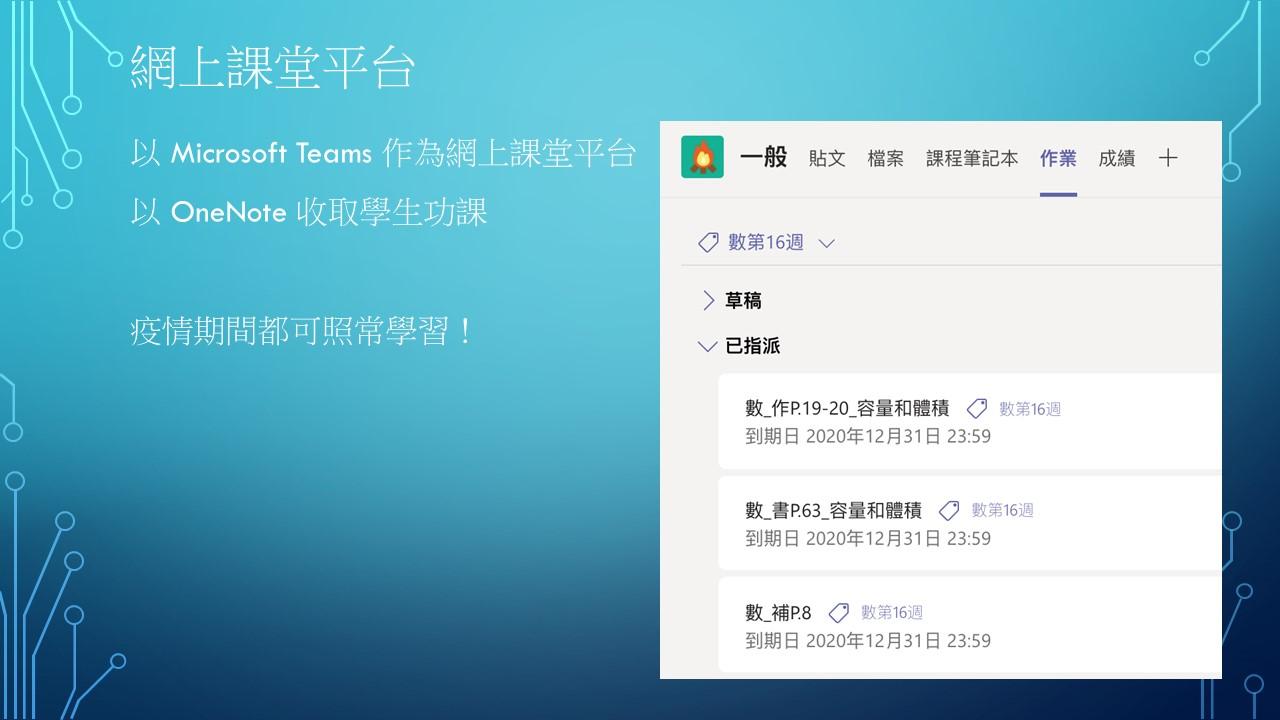Click due date under 數_書P.63 assignment
The image size is (1280, 720).
point(868,539)
